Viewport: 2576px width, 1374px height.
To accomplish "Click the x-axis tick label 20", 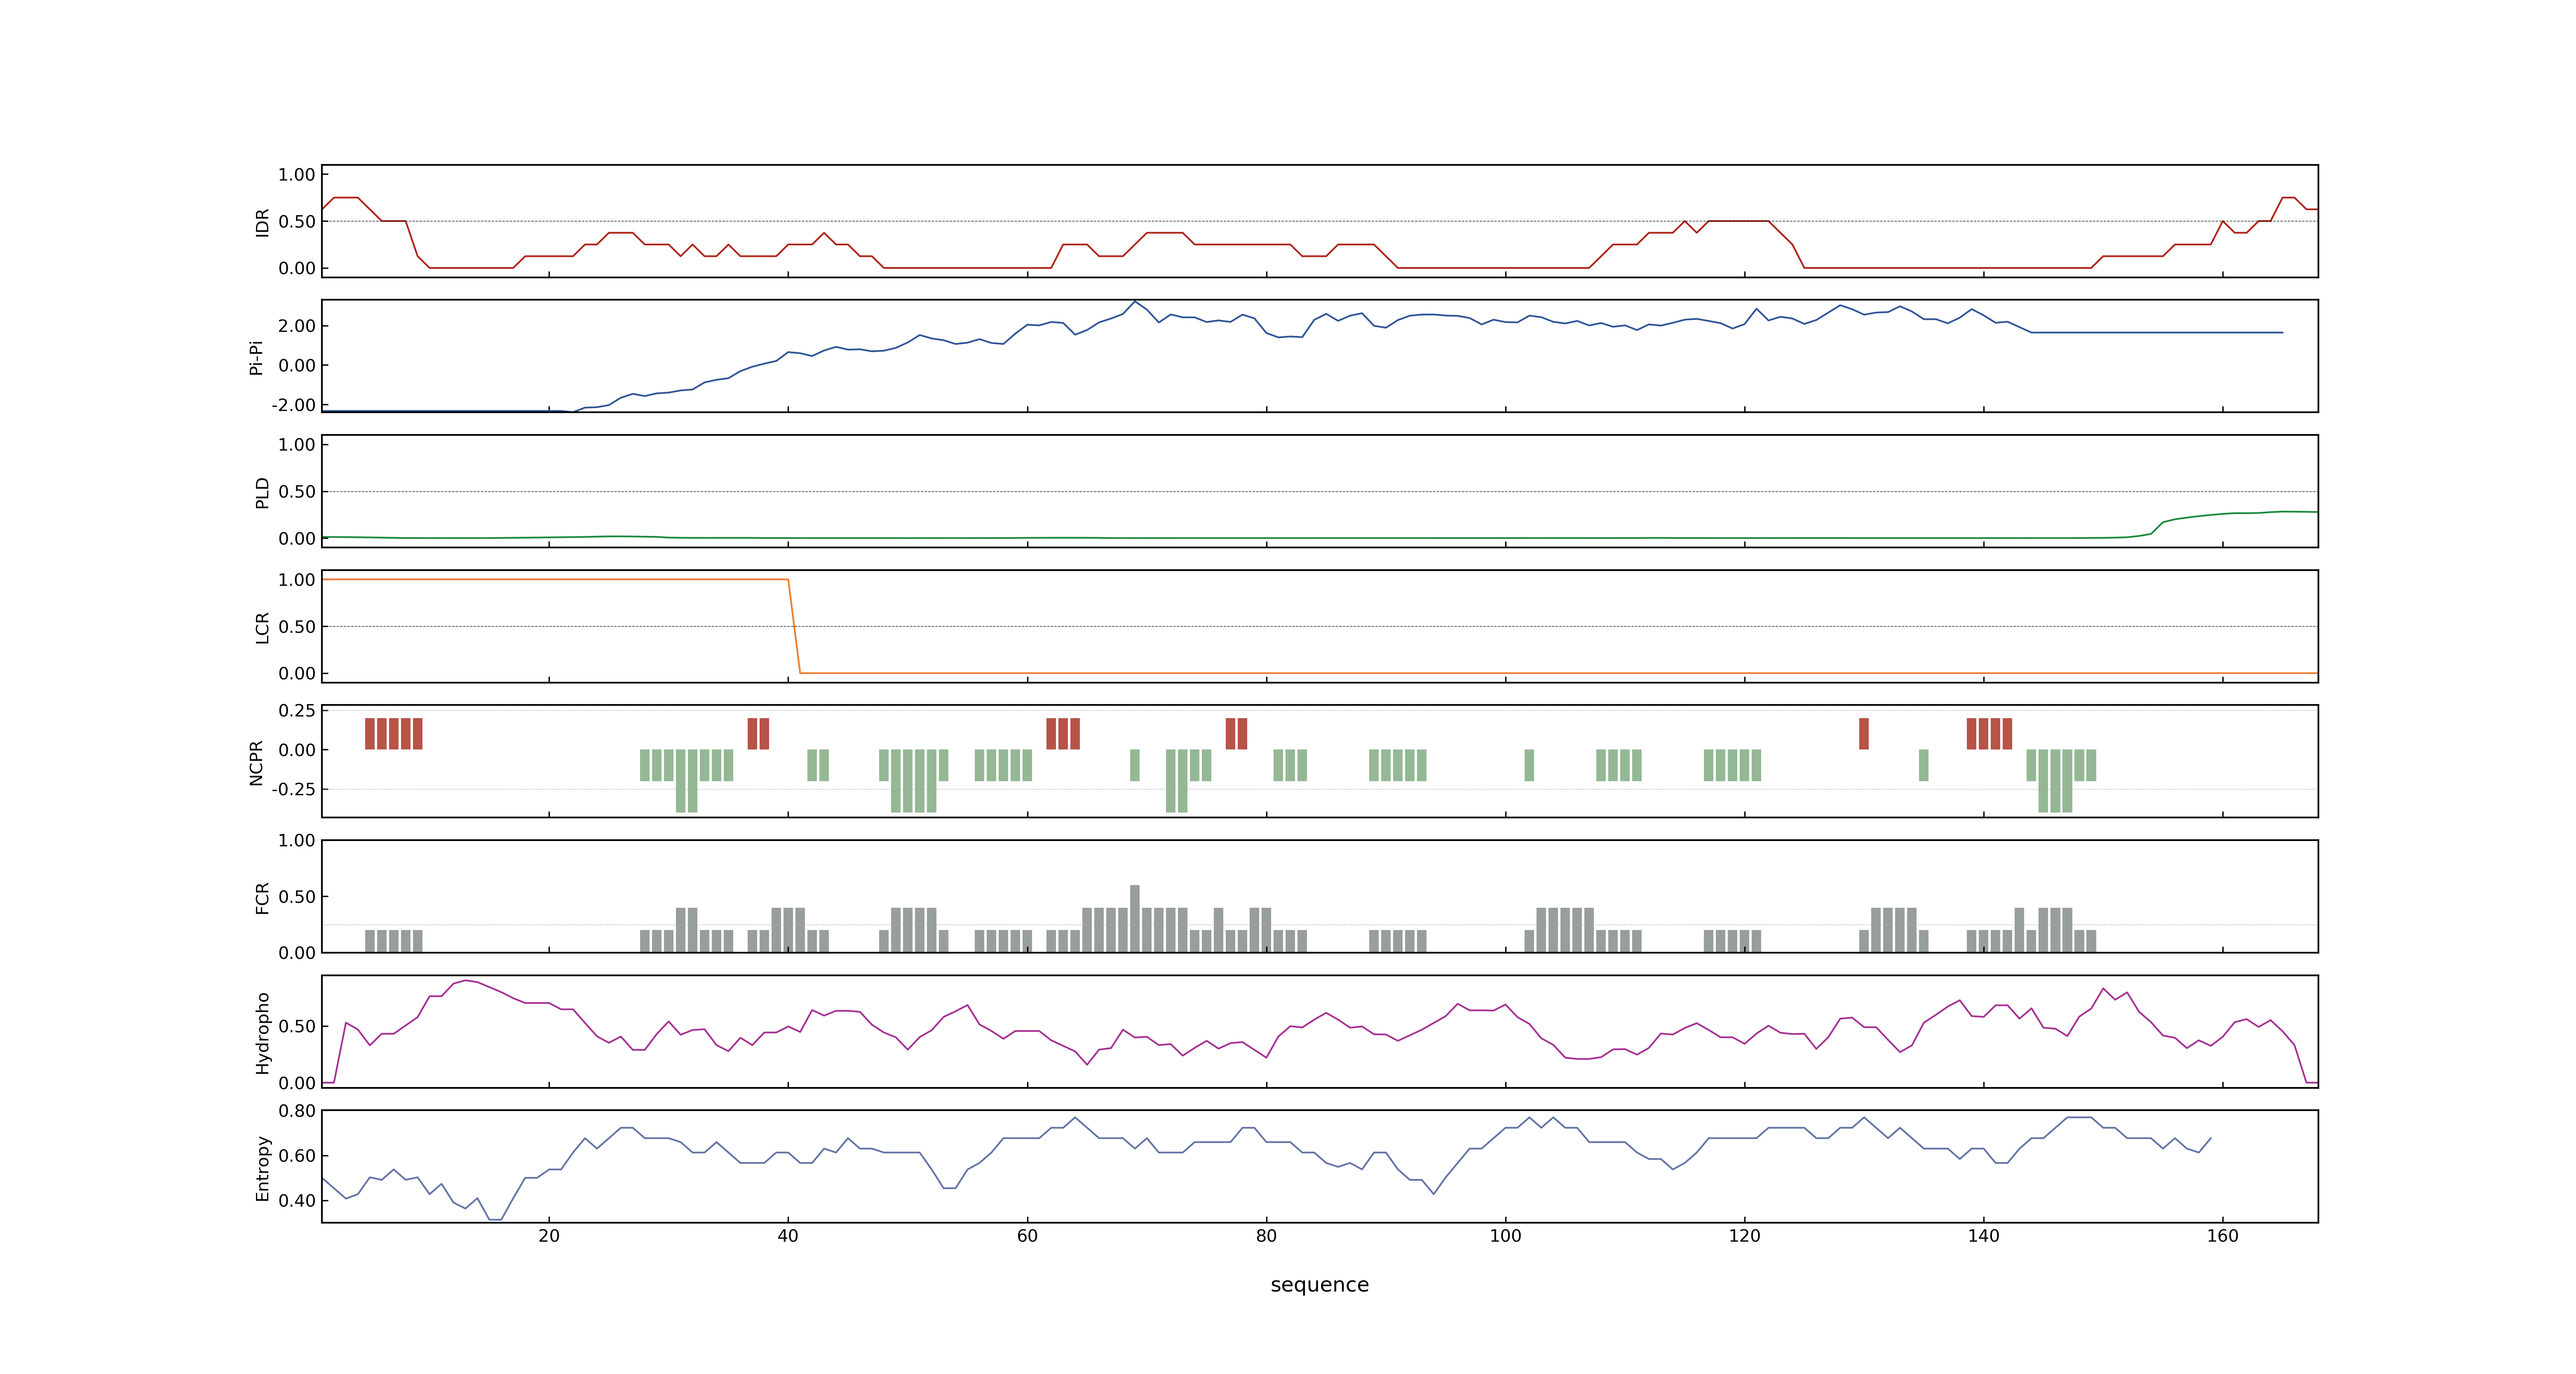I will tap(549, 1236).
